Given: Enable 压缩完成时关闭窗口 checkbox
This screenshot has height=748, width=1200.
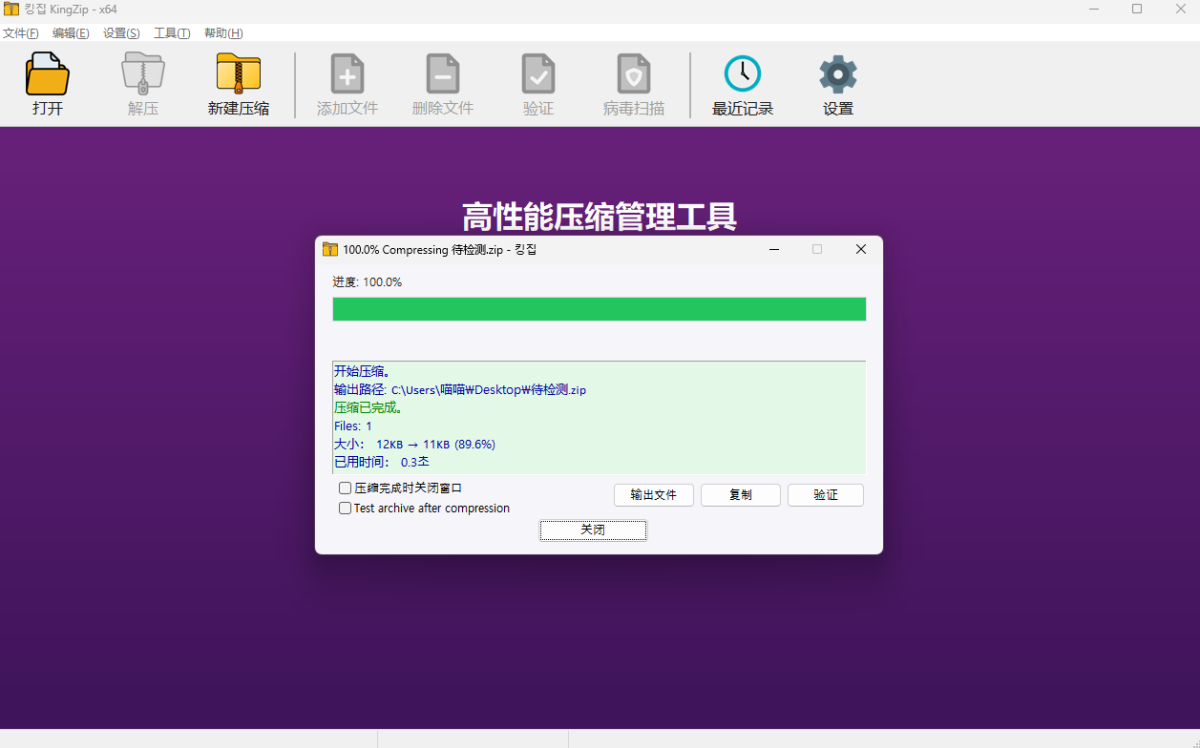Looking at the screenshot, I should click(x=345, y=488).
